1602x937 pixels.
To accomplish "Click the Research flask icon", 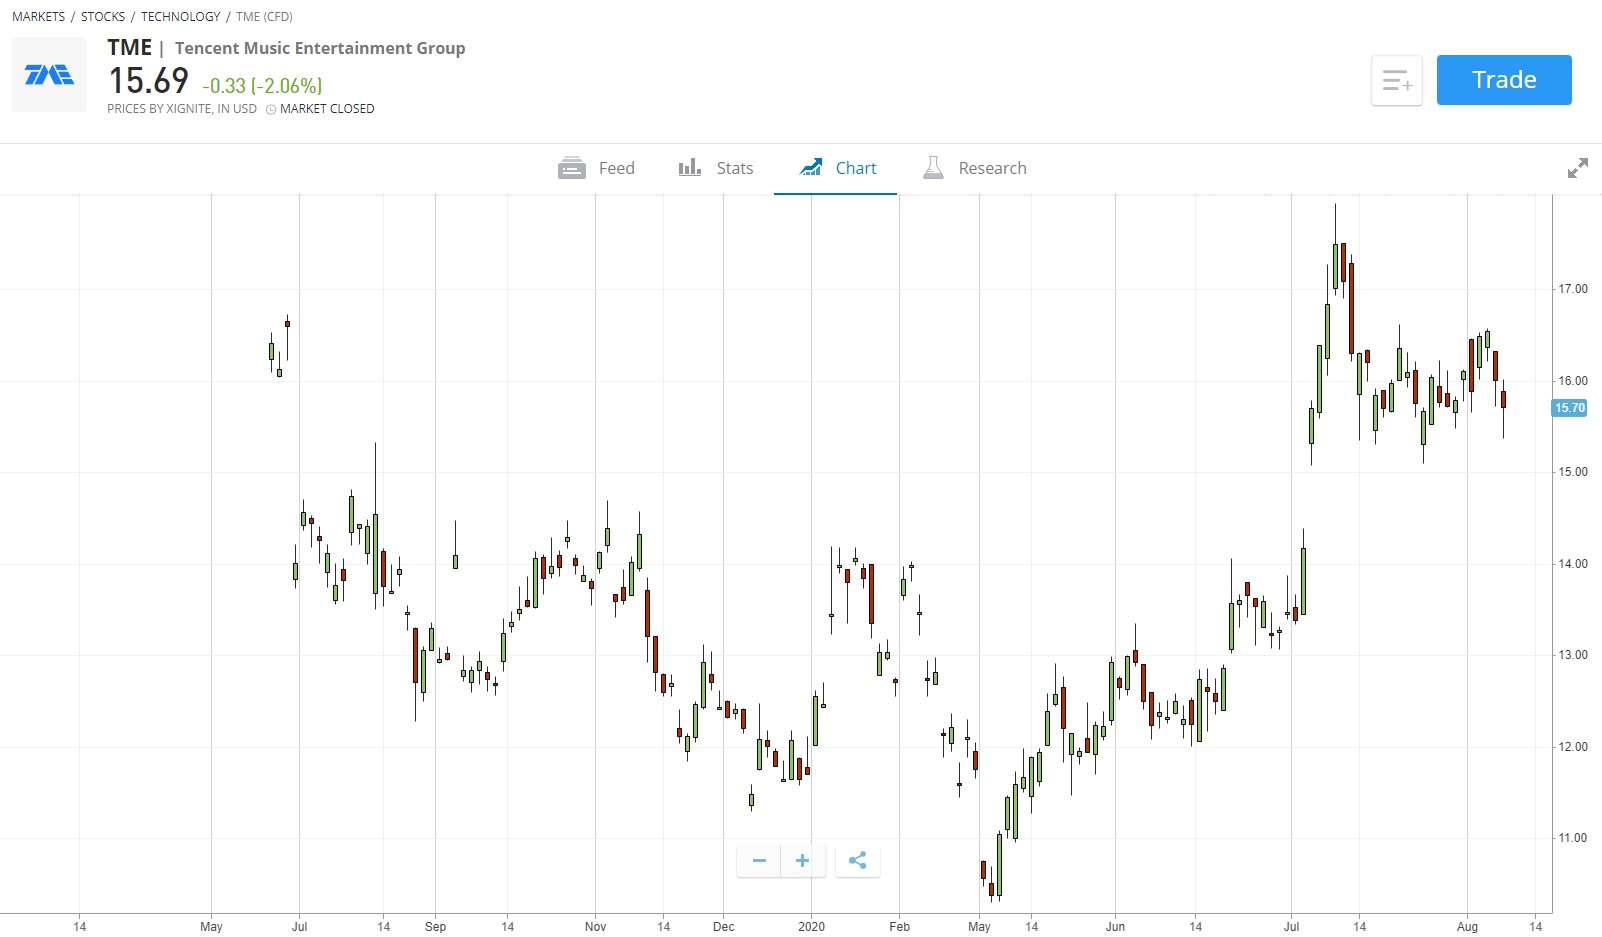I will [933, 168].
